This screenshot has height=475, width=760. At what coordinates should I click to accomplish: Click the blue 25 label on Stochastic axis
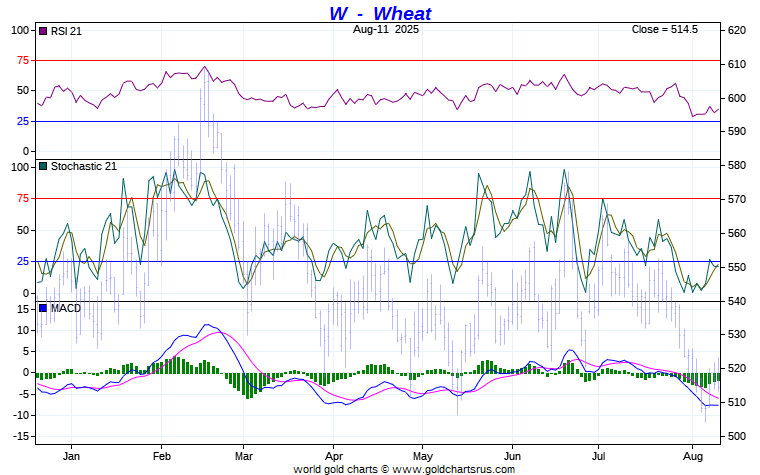coord(23,261)
